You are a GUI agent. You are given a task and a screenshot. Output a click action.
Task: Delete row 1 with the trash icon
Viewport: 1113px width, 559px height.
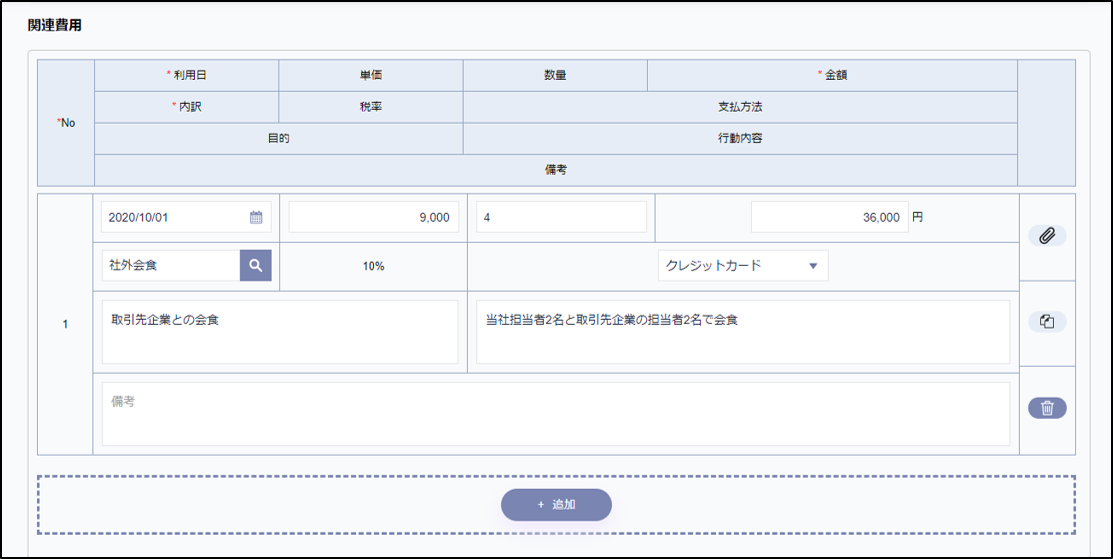pos(1047,408)
